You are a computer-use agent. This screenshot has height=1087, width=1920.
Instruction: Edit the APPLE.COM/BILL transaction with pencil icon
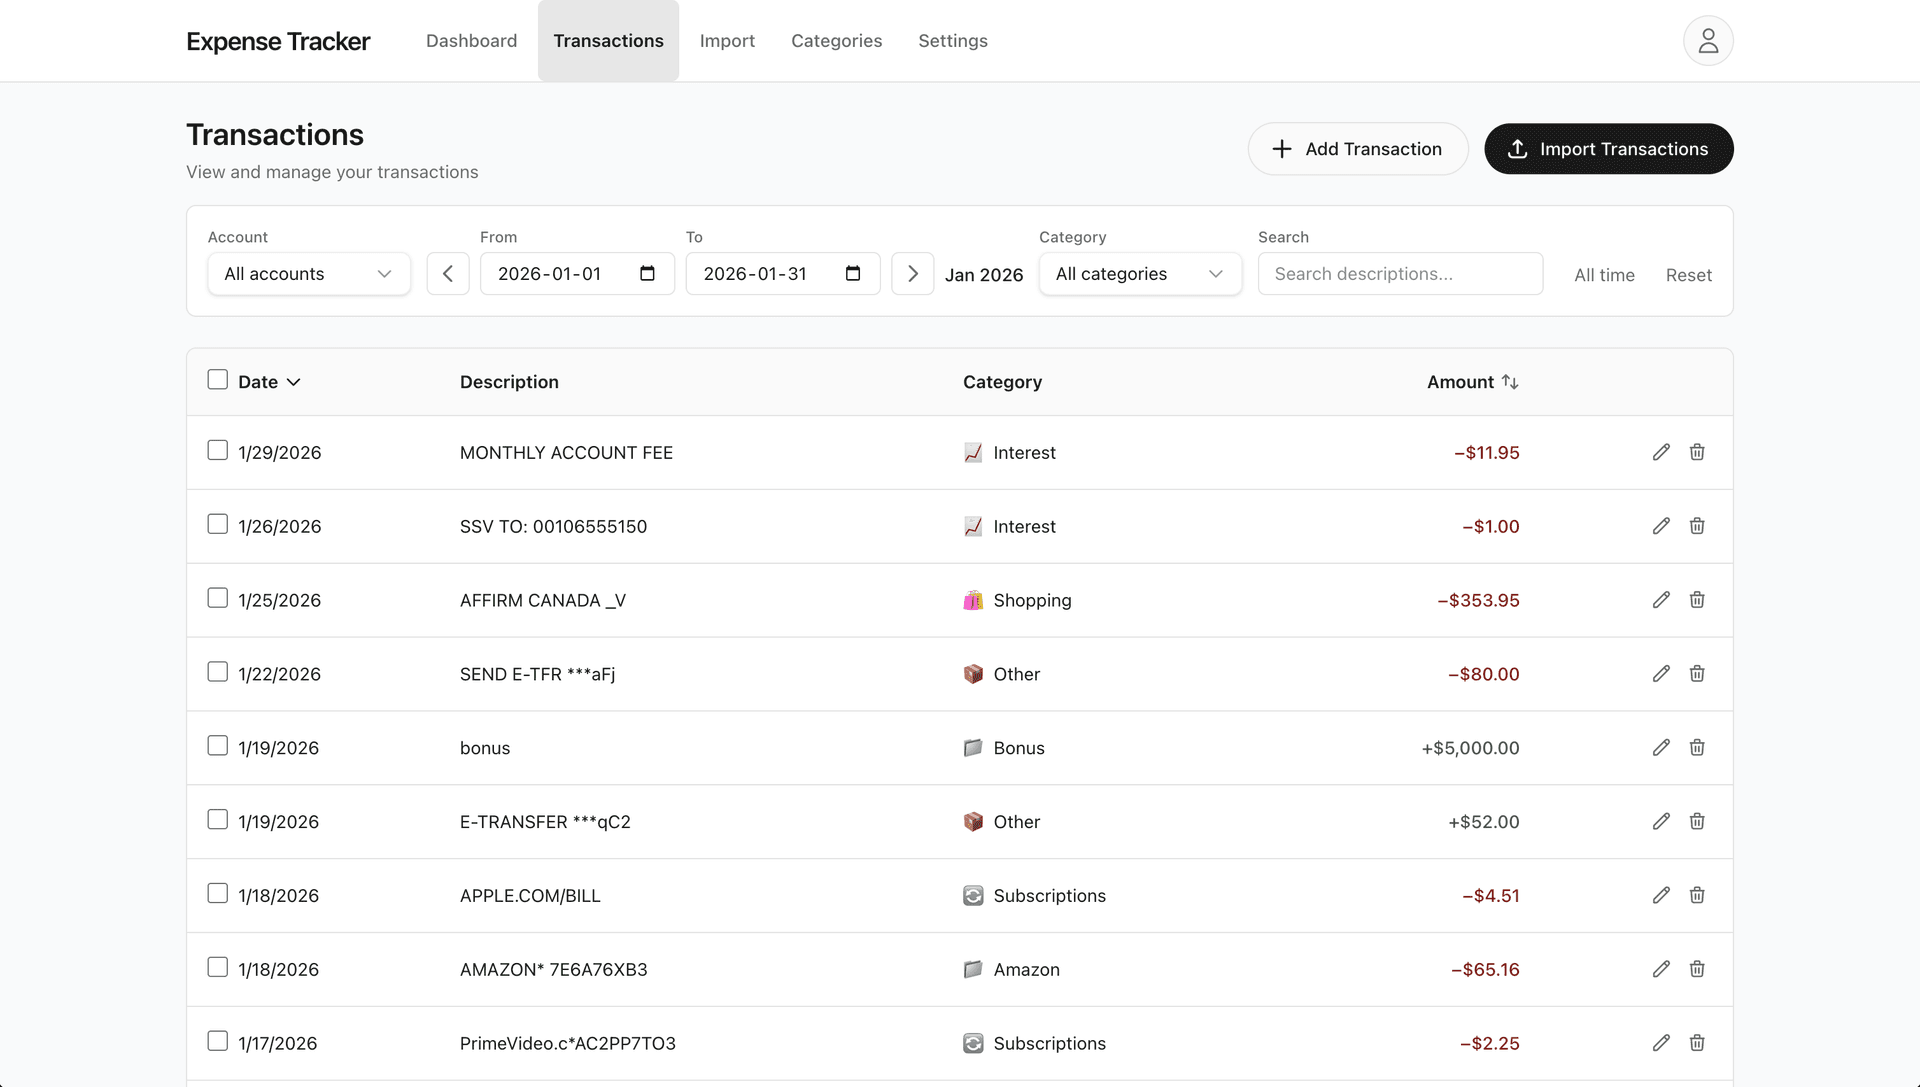1661,895
